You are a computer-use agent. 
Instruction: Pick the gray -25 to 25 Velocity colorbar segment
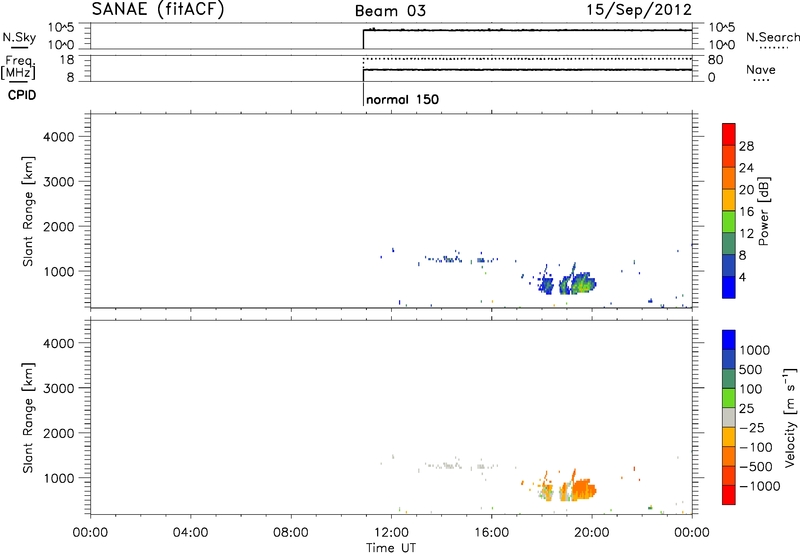pos(729,417)
